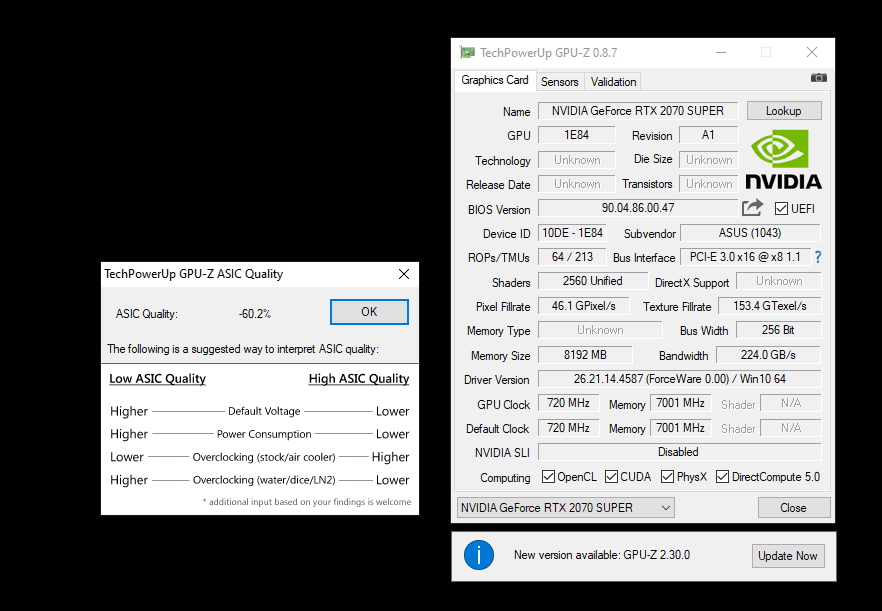This screenshot has height=611, width=882.
Task: Click the GPU field value 1E84
Action: pos(577,135)
